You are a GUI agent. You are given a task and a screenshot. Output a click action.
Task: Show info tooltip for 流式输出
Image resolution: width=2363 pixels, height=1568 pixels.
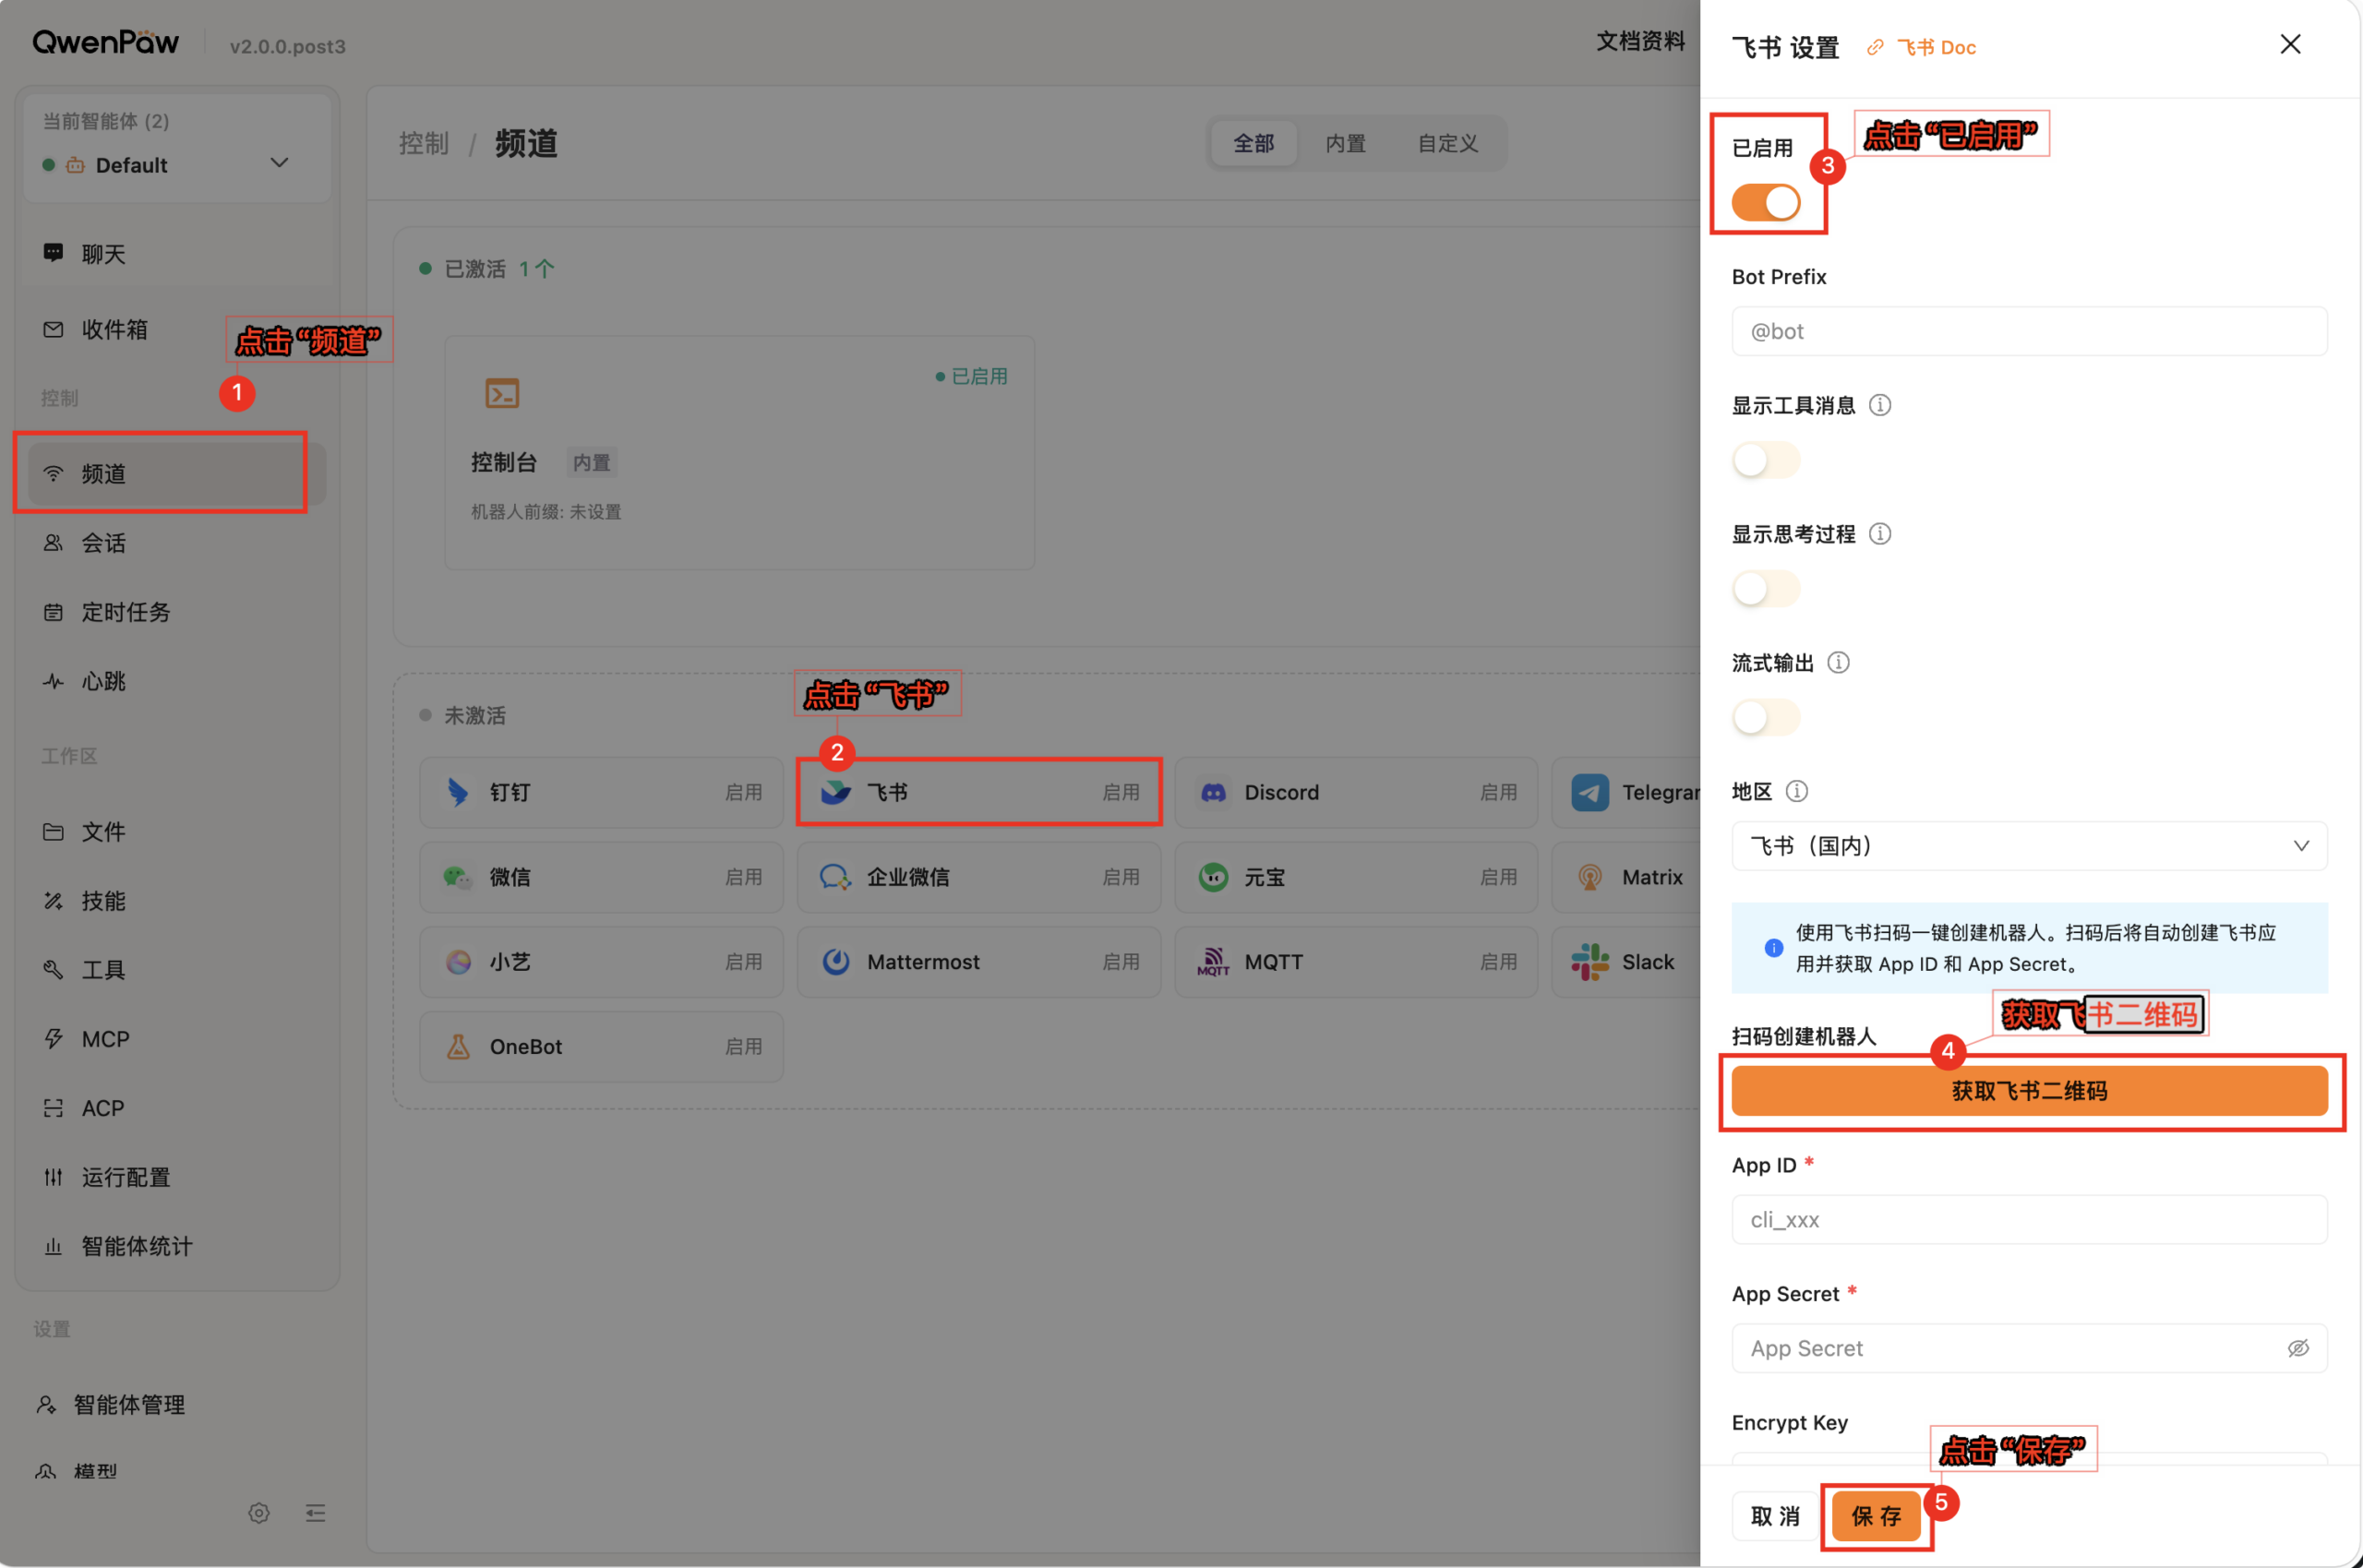point(1838,663)
